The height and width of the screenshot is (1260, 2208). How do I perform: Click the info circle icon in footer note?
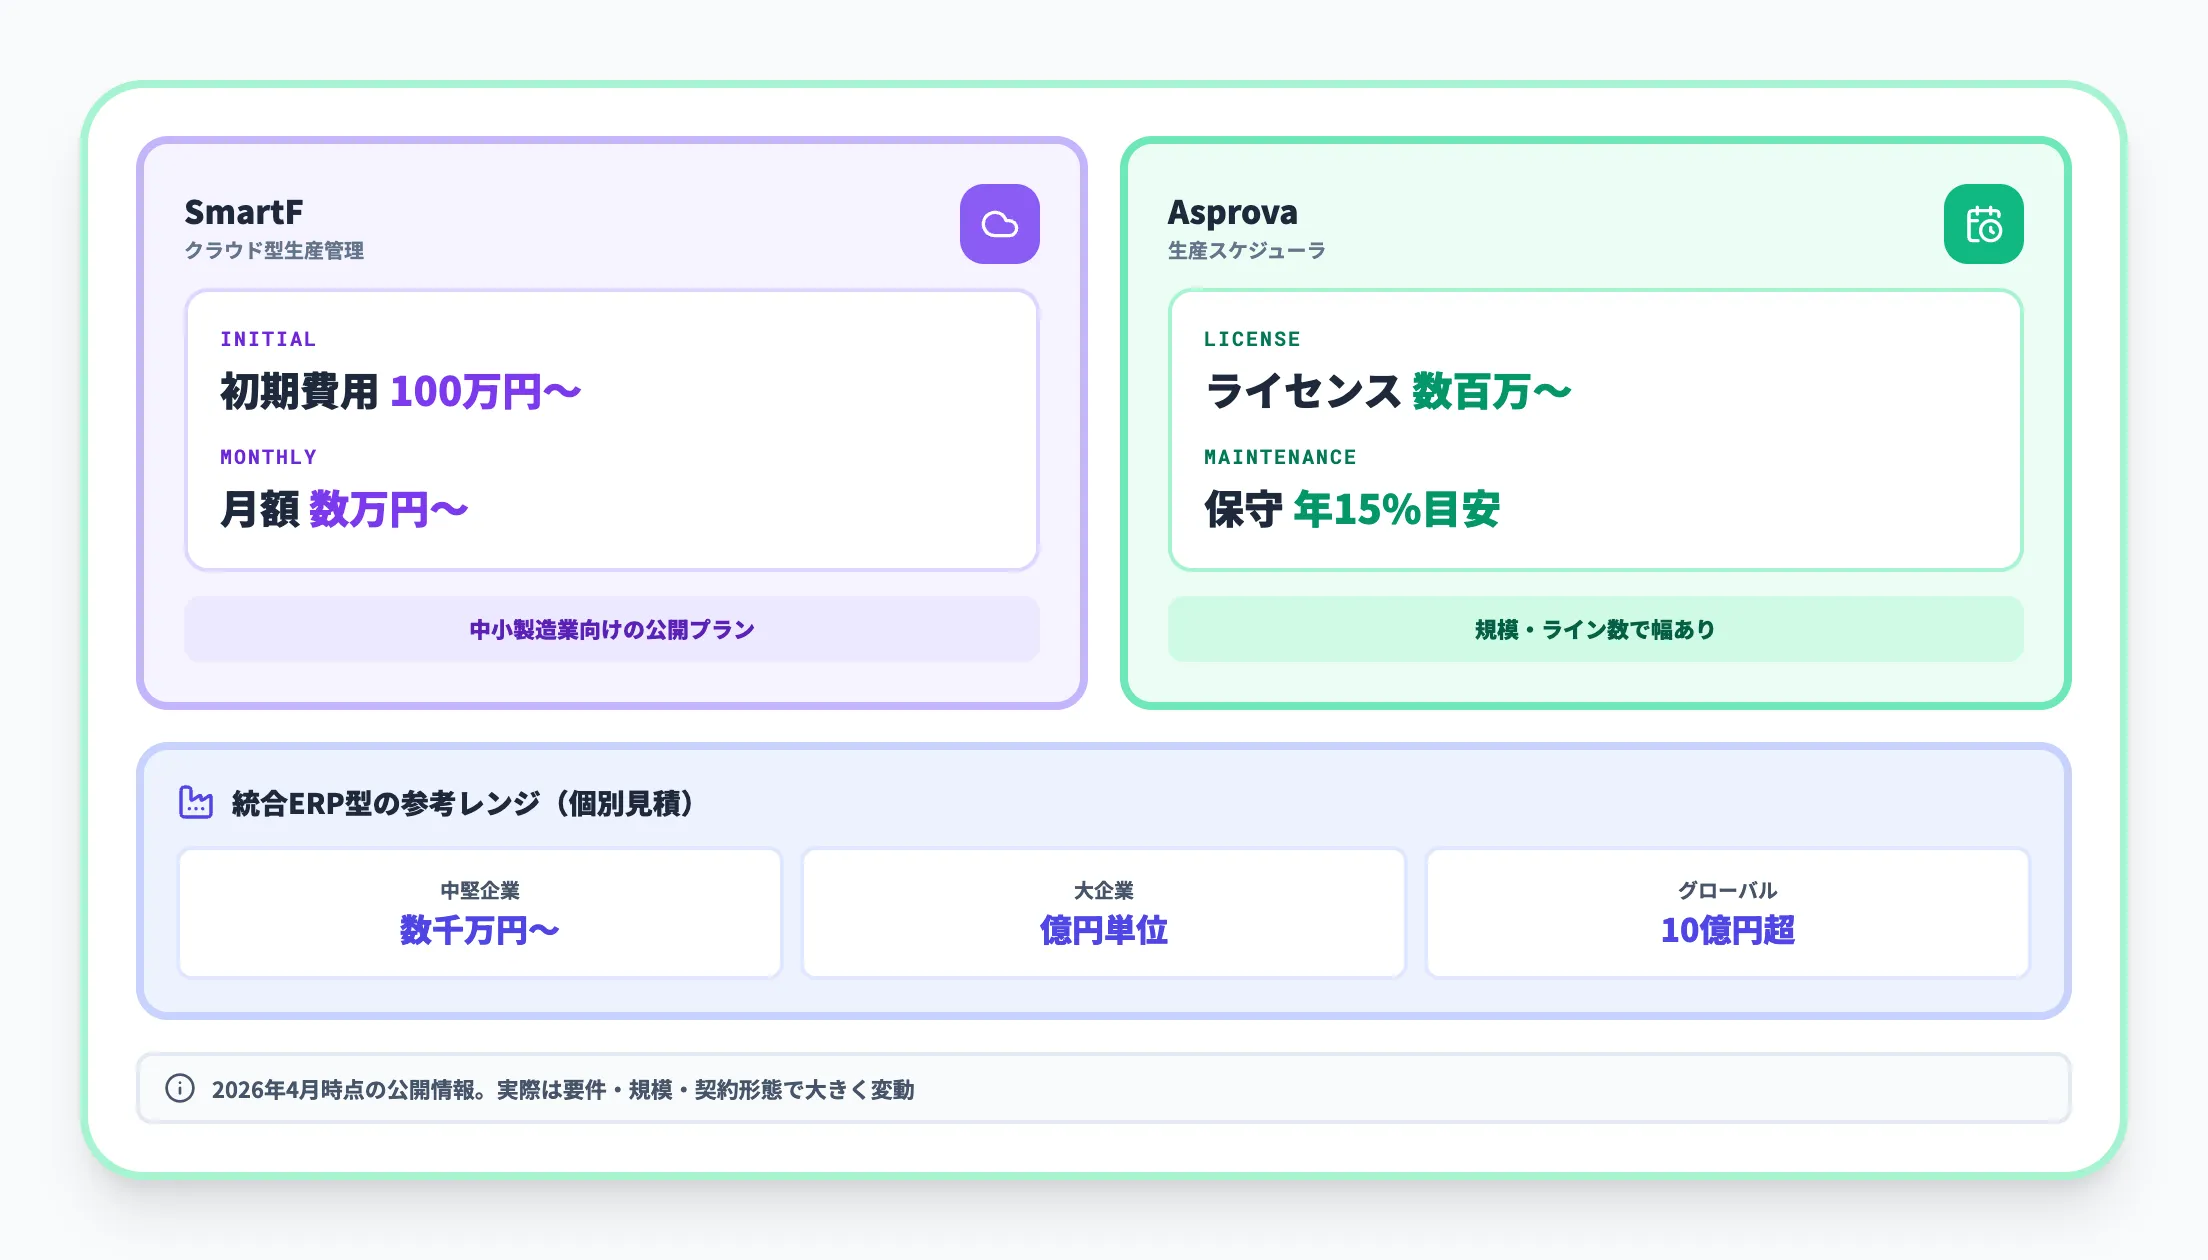180,1088
